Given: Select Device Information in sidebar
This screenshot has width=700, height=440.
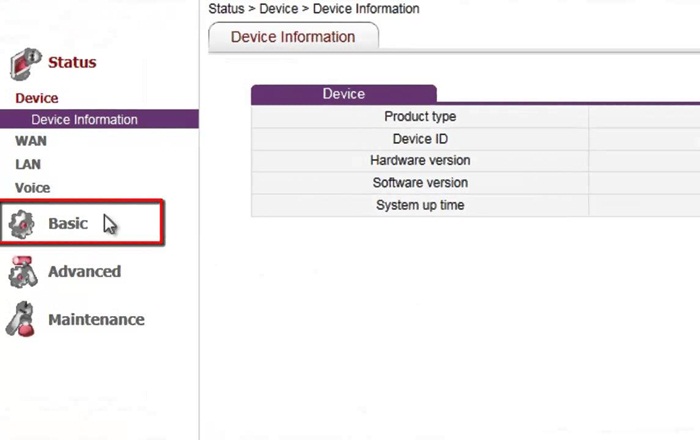Looking at the screenshot, I should click(x=99, y=119).
